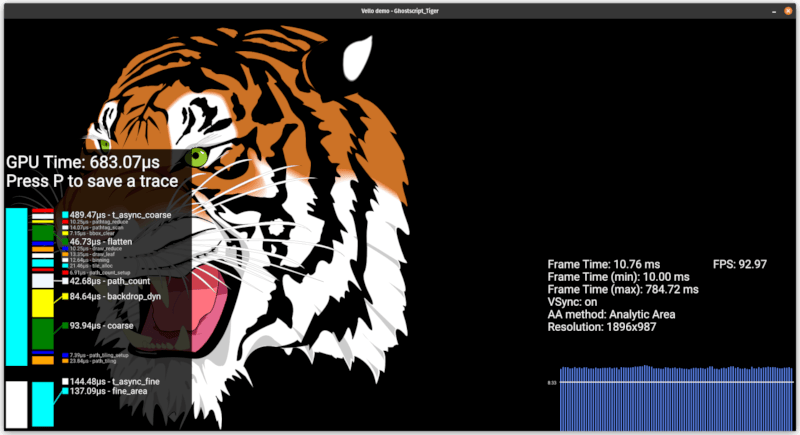
Task: Select the "23.84µs - path_tiling" entry
Action: [92, 361]
